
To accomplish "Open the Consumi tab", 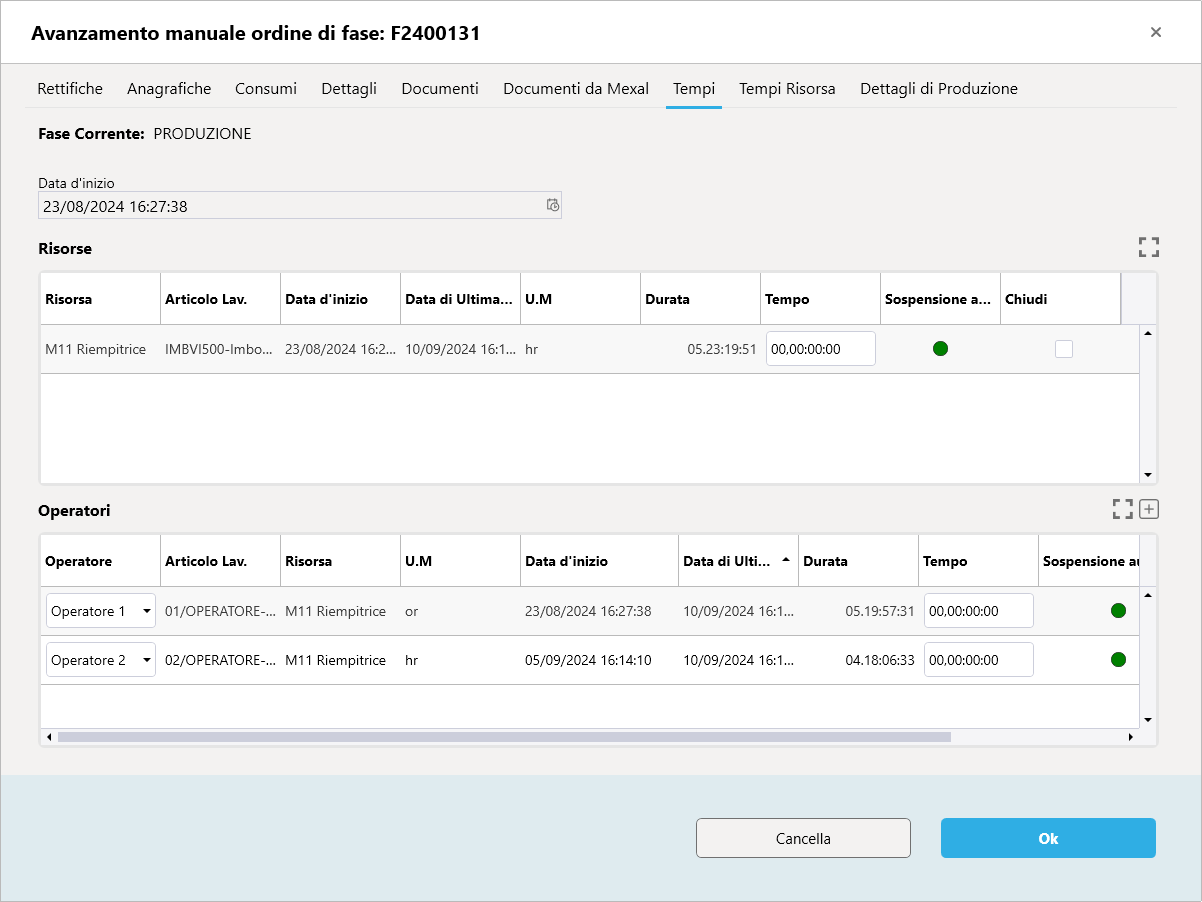I will pos(266,88).
